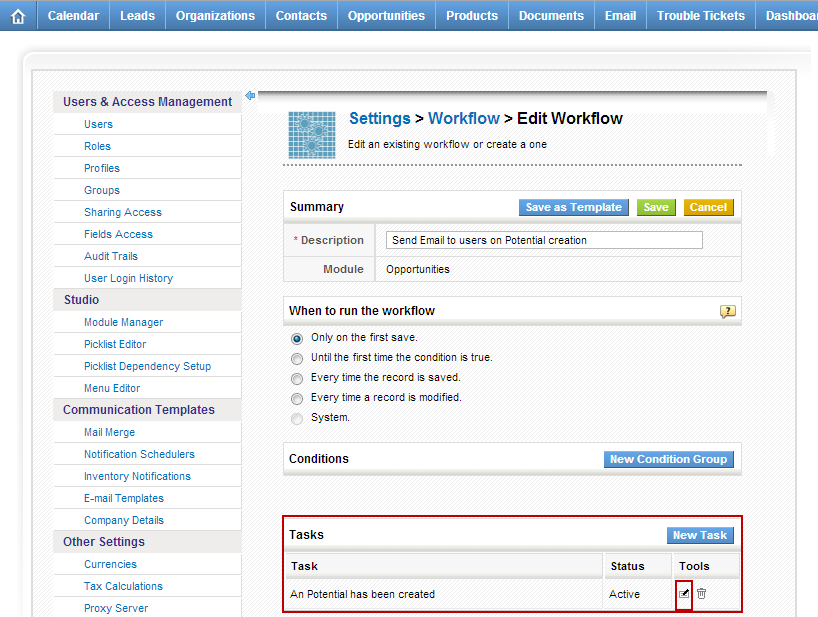Open Groups settings link

pyautogui.click(x=102, y=190)
